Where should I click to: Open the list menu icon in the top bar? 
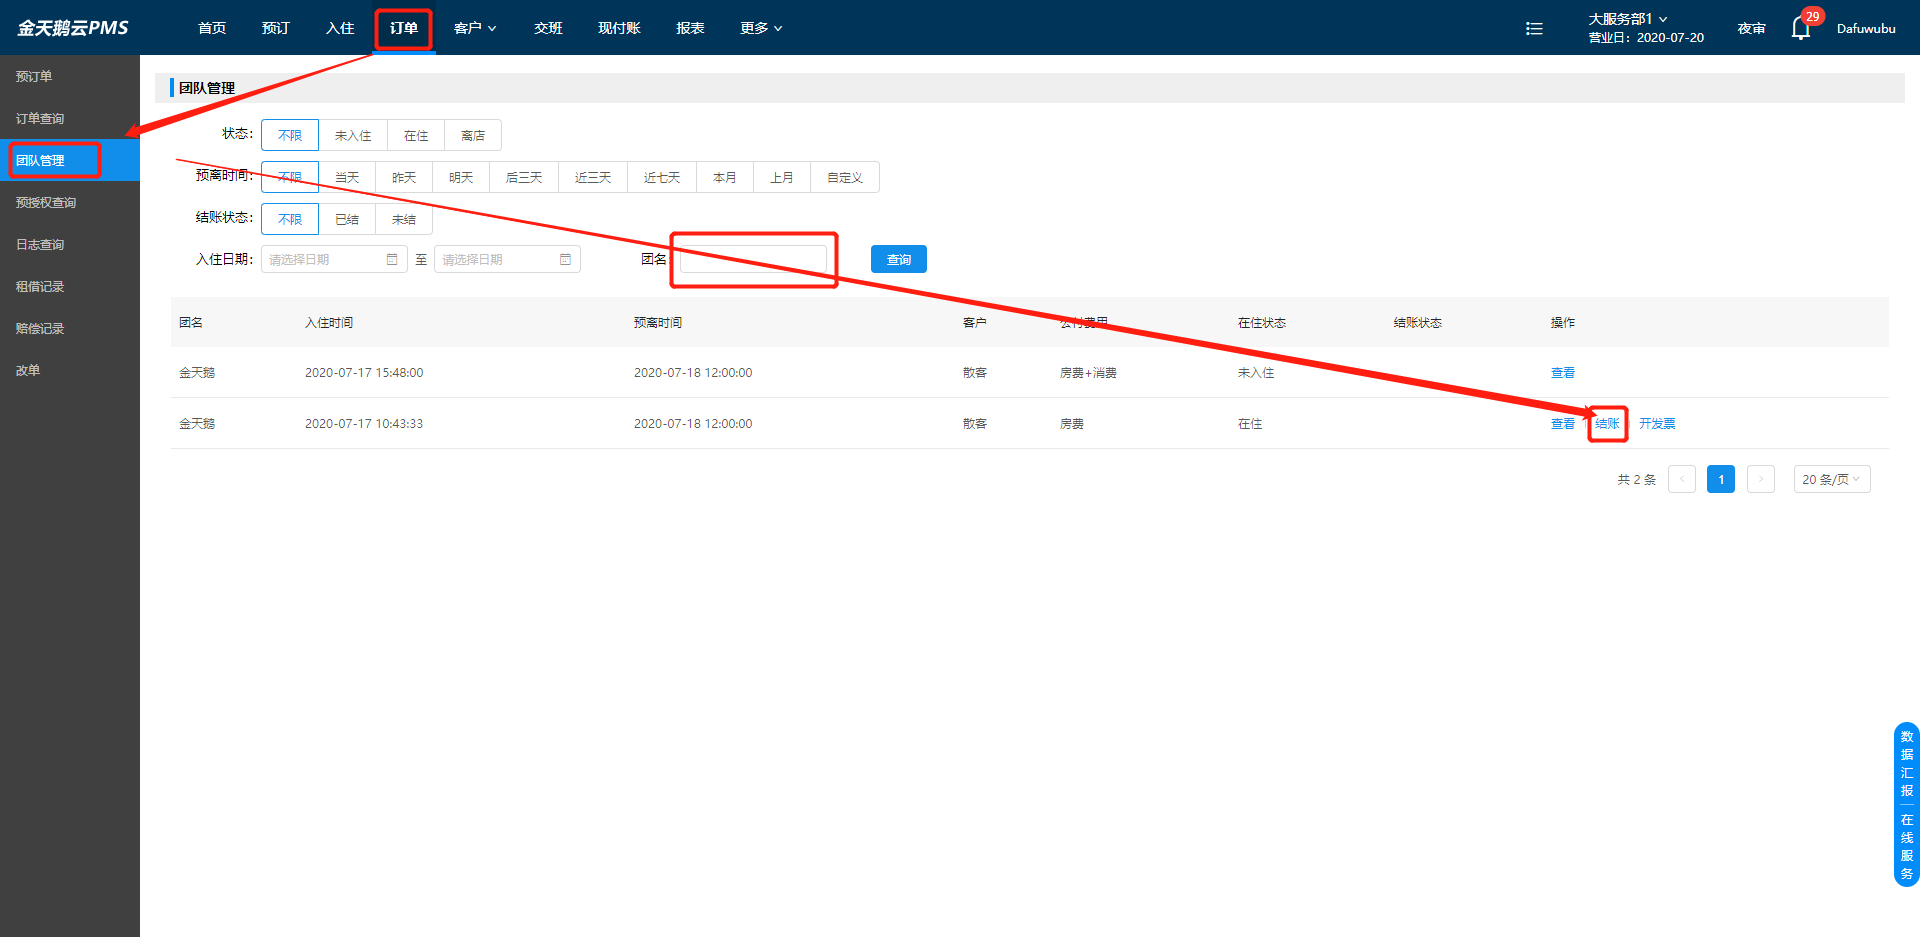[1534, 29]
